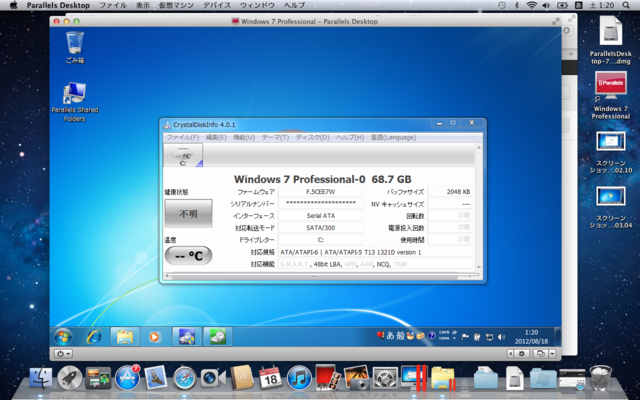Image resolution: width=640 pixels, height=400 pixels.
Task: Open the Apple menu
Action: pyautogui.click(x=14, y=5)
